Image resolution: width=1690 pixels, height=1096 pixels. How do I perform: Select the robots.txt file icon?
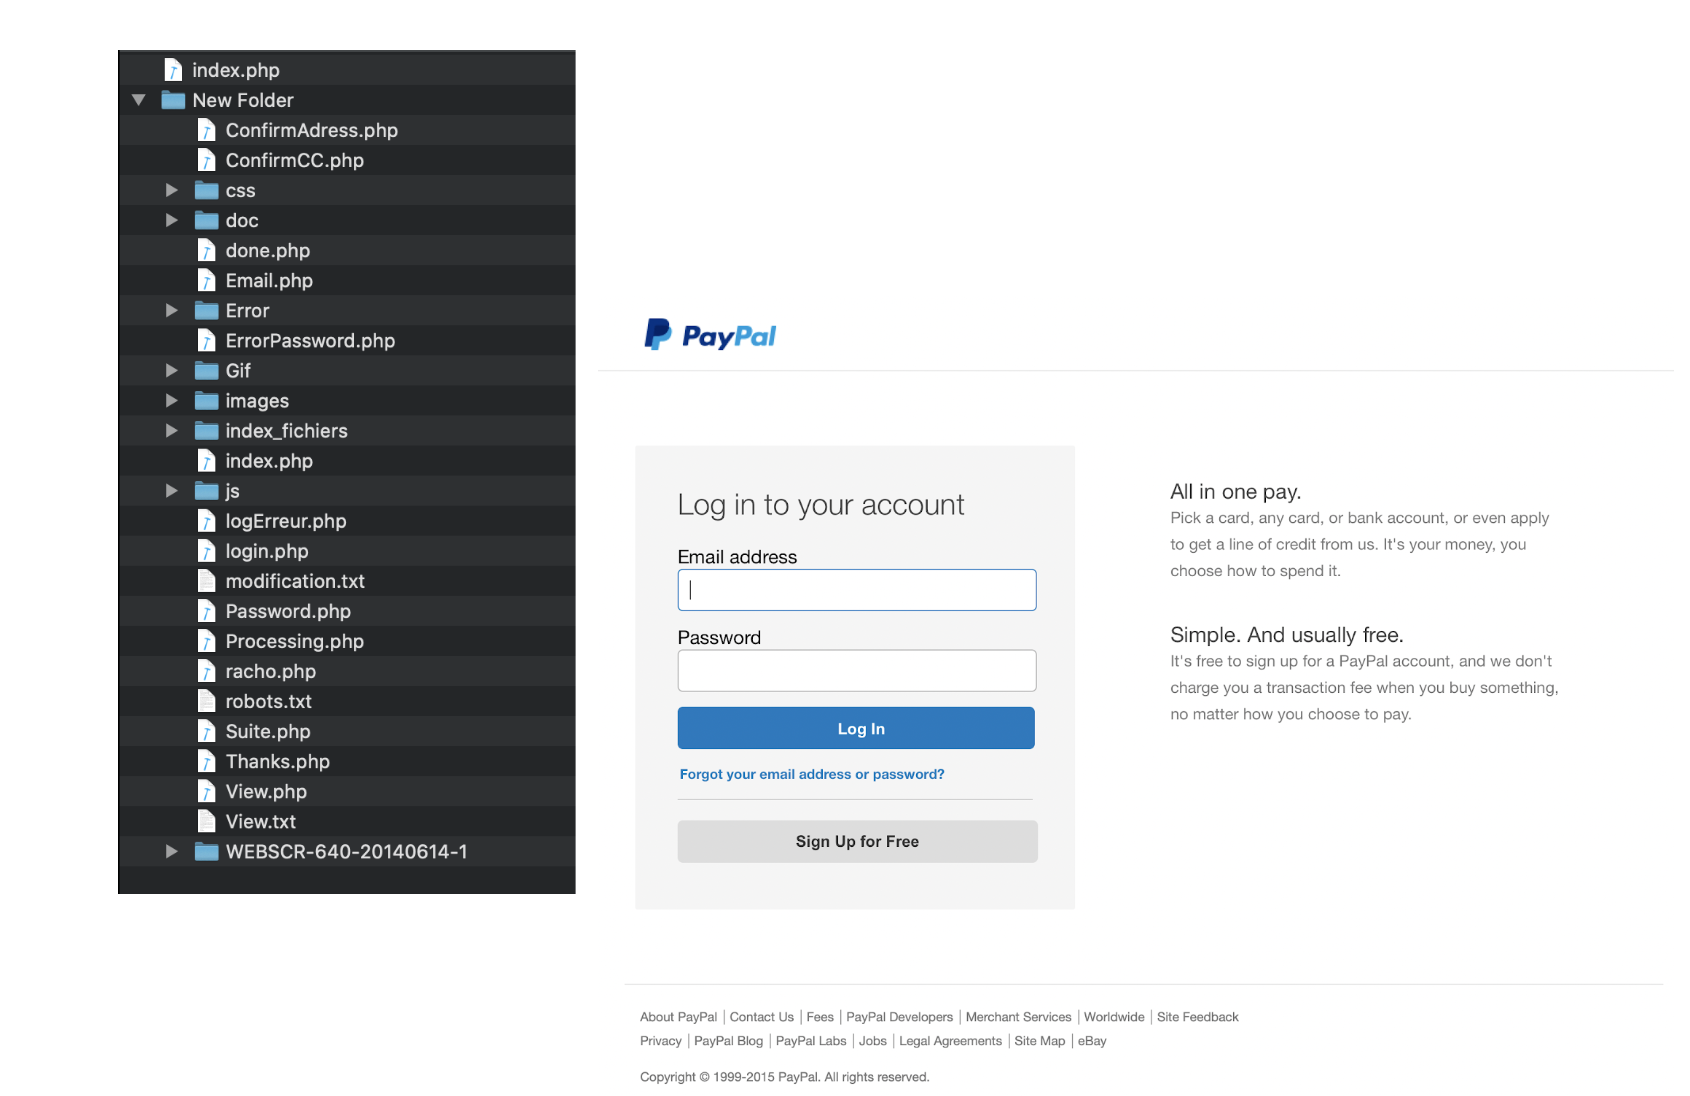tap(207, 701)
